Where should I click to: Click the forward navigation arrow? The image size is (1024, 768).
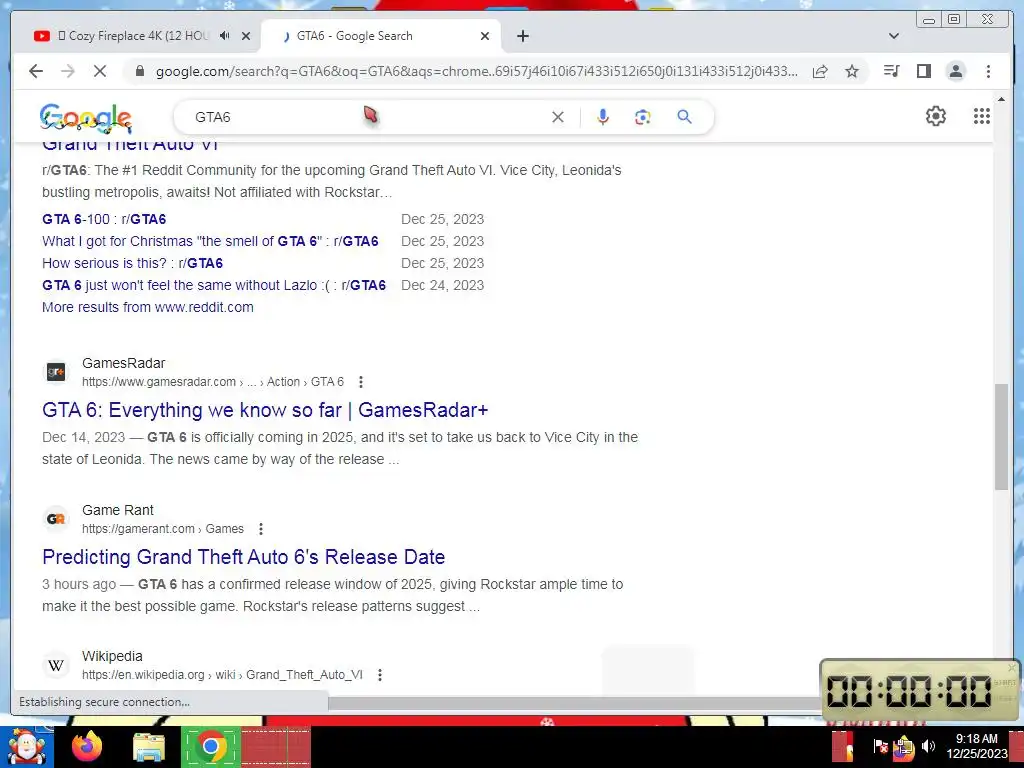(x=68, y=71)
